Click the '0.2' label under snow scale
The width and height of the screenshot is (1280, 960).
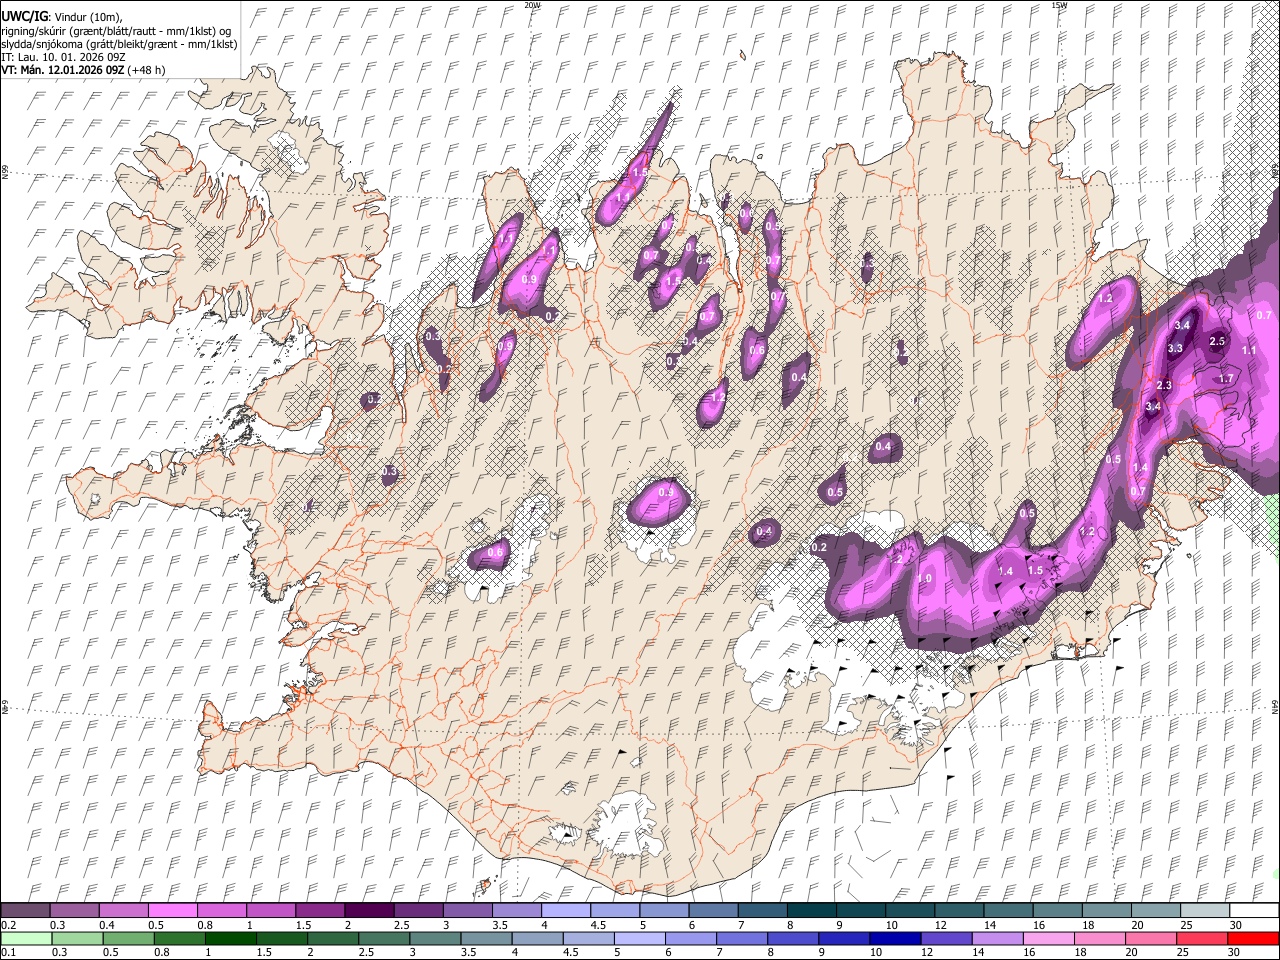click(7, 925)
